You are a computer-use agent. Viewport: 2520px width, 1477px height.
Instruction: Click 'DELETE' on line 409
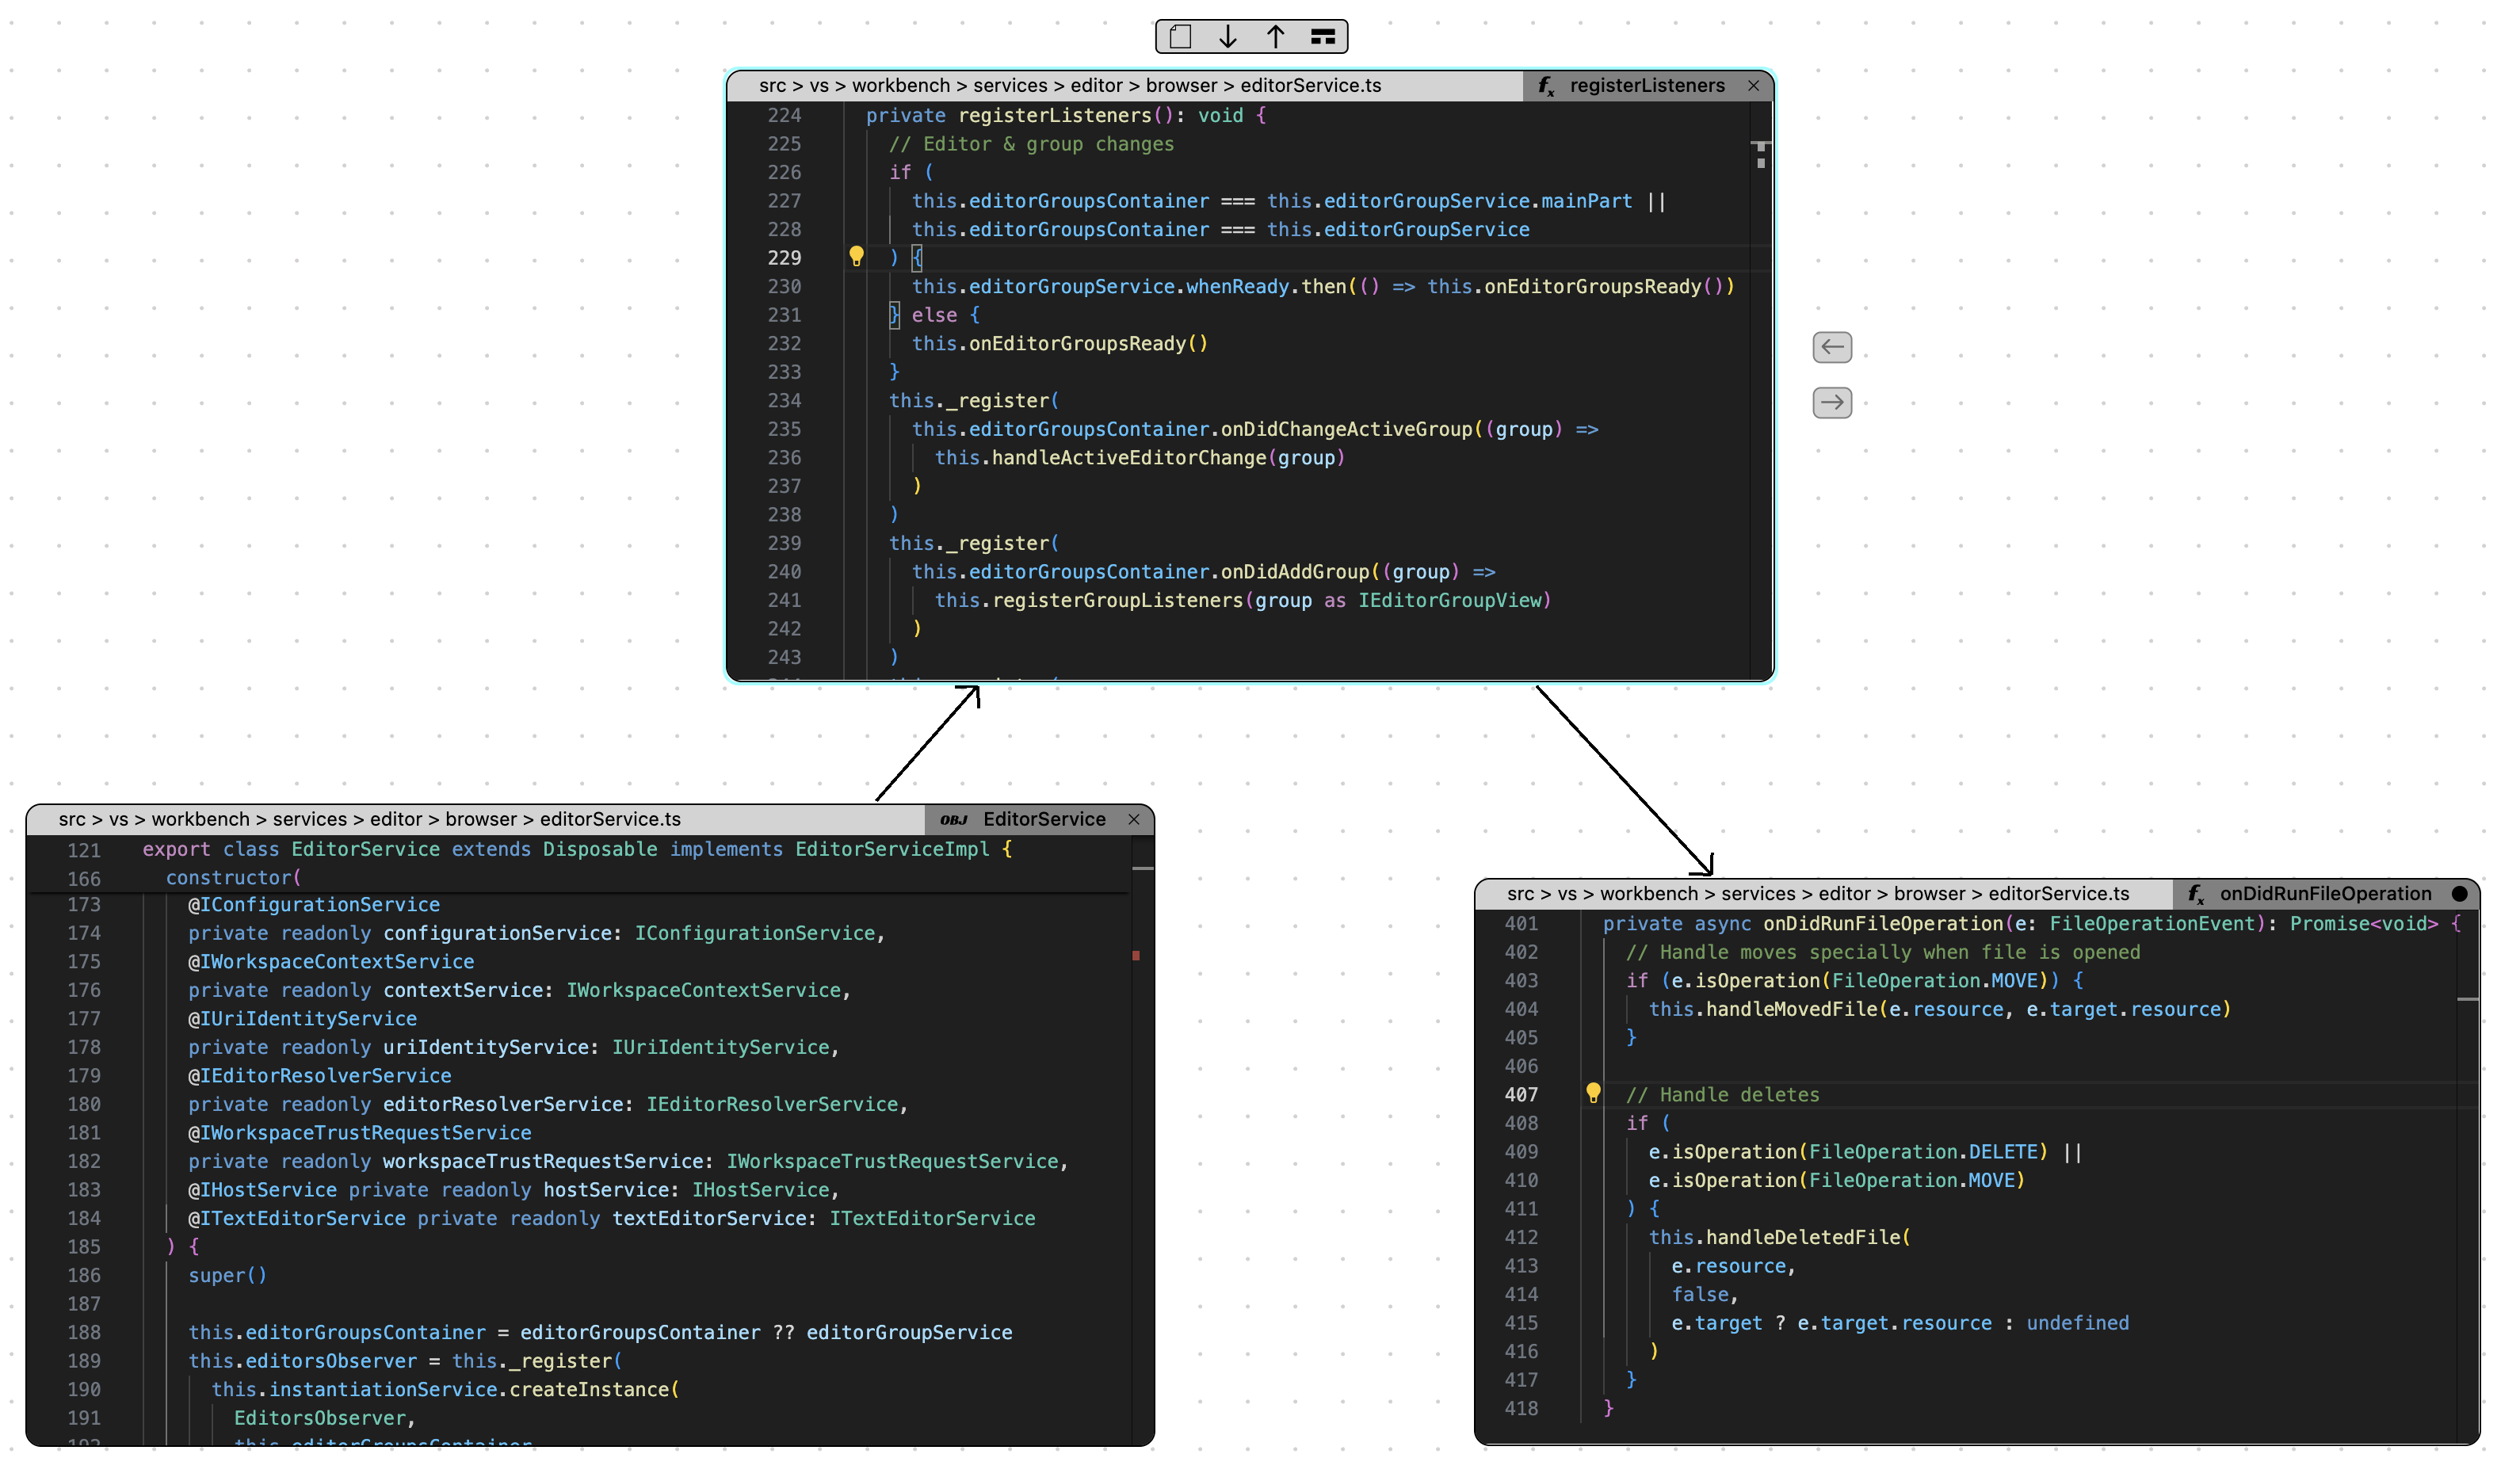coord(2003,1152)
